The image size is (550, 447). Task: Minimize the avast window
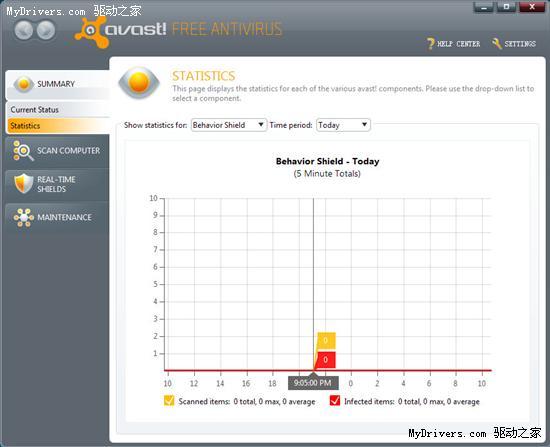click(483, 7)
